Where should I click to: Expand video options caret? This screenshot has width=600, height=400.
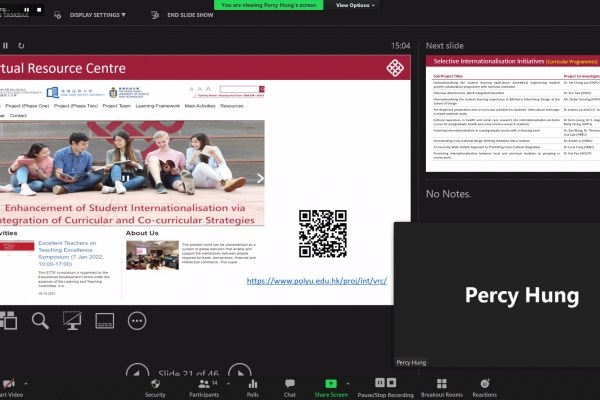pyautogui.click(x=26, y=384)
